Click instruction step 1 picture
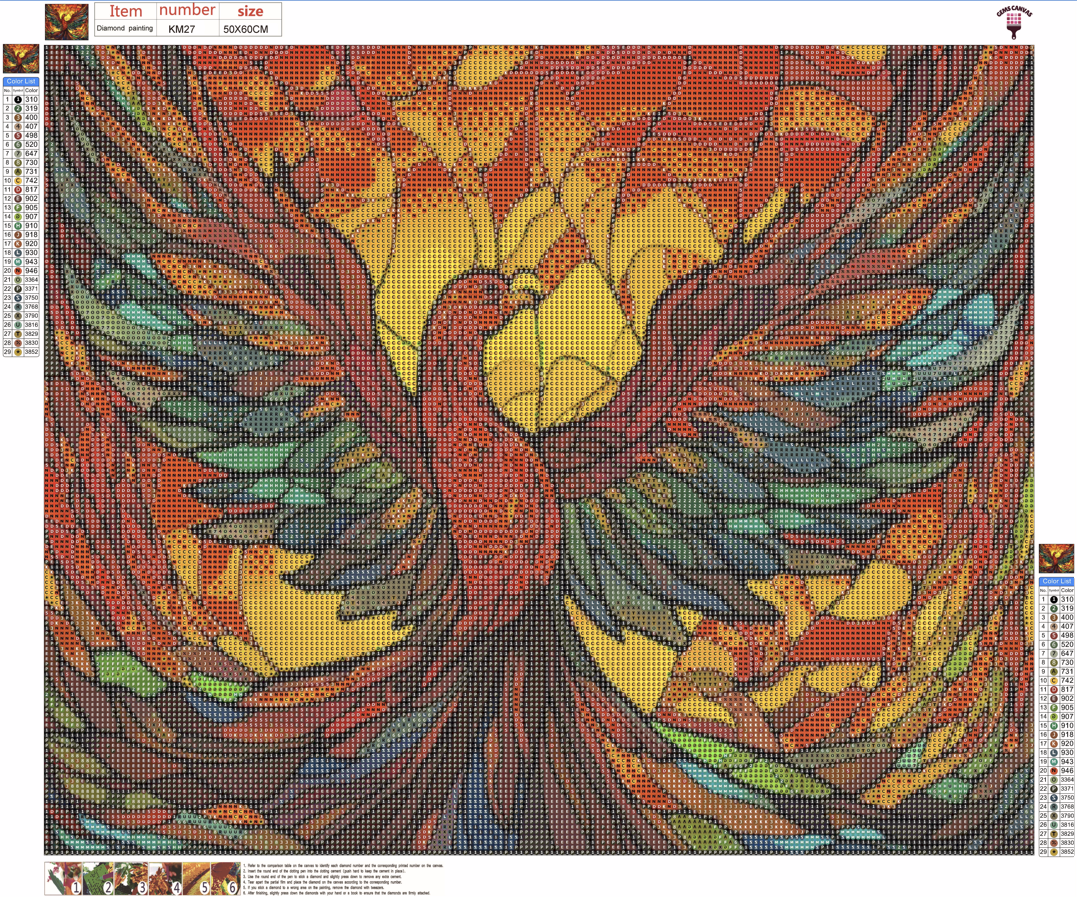The height and width of the screenshot is (897, 1077). (64, 878)
